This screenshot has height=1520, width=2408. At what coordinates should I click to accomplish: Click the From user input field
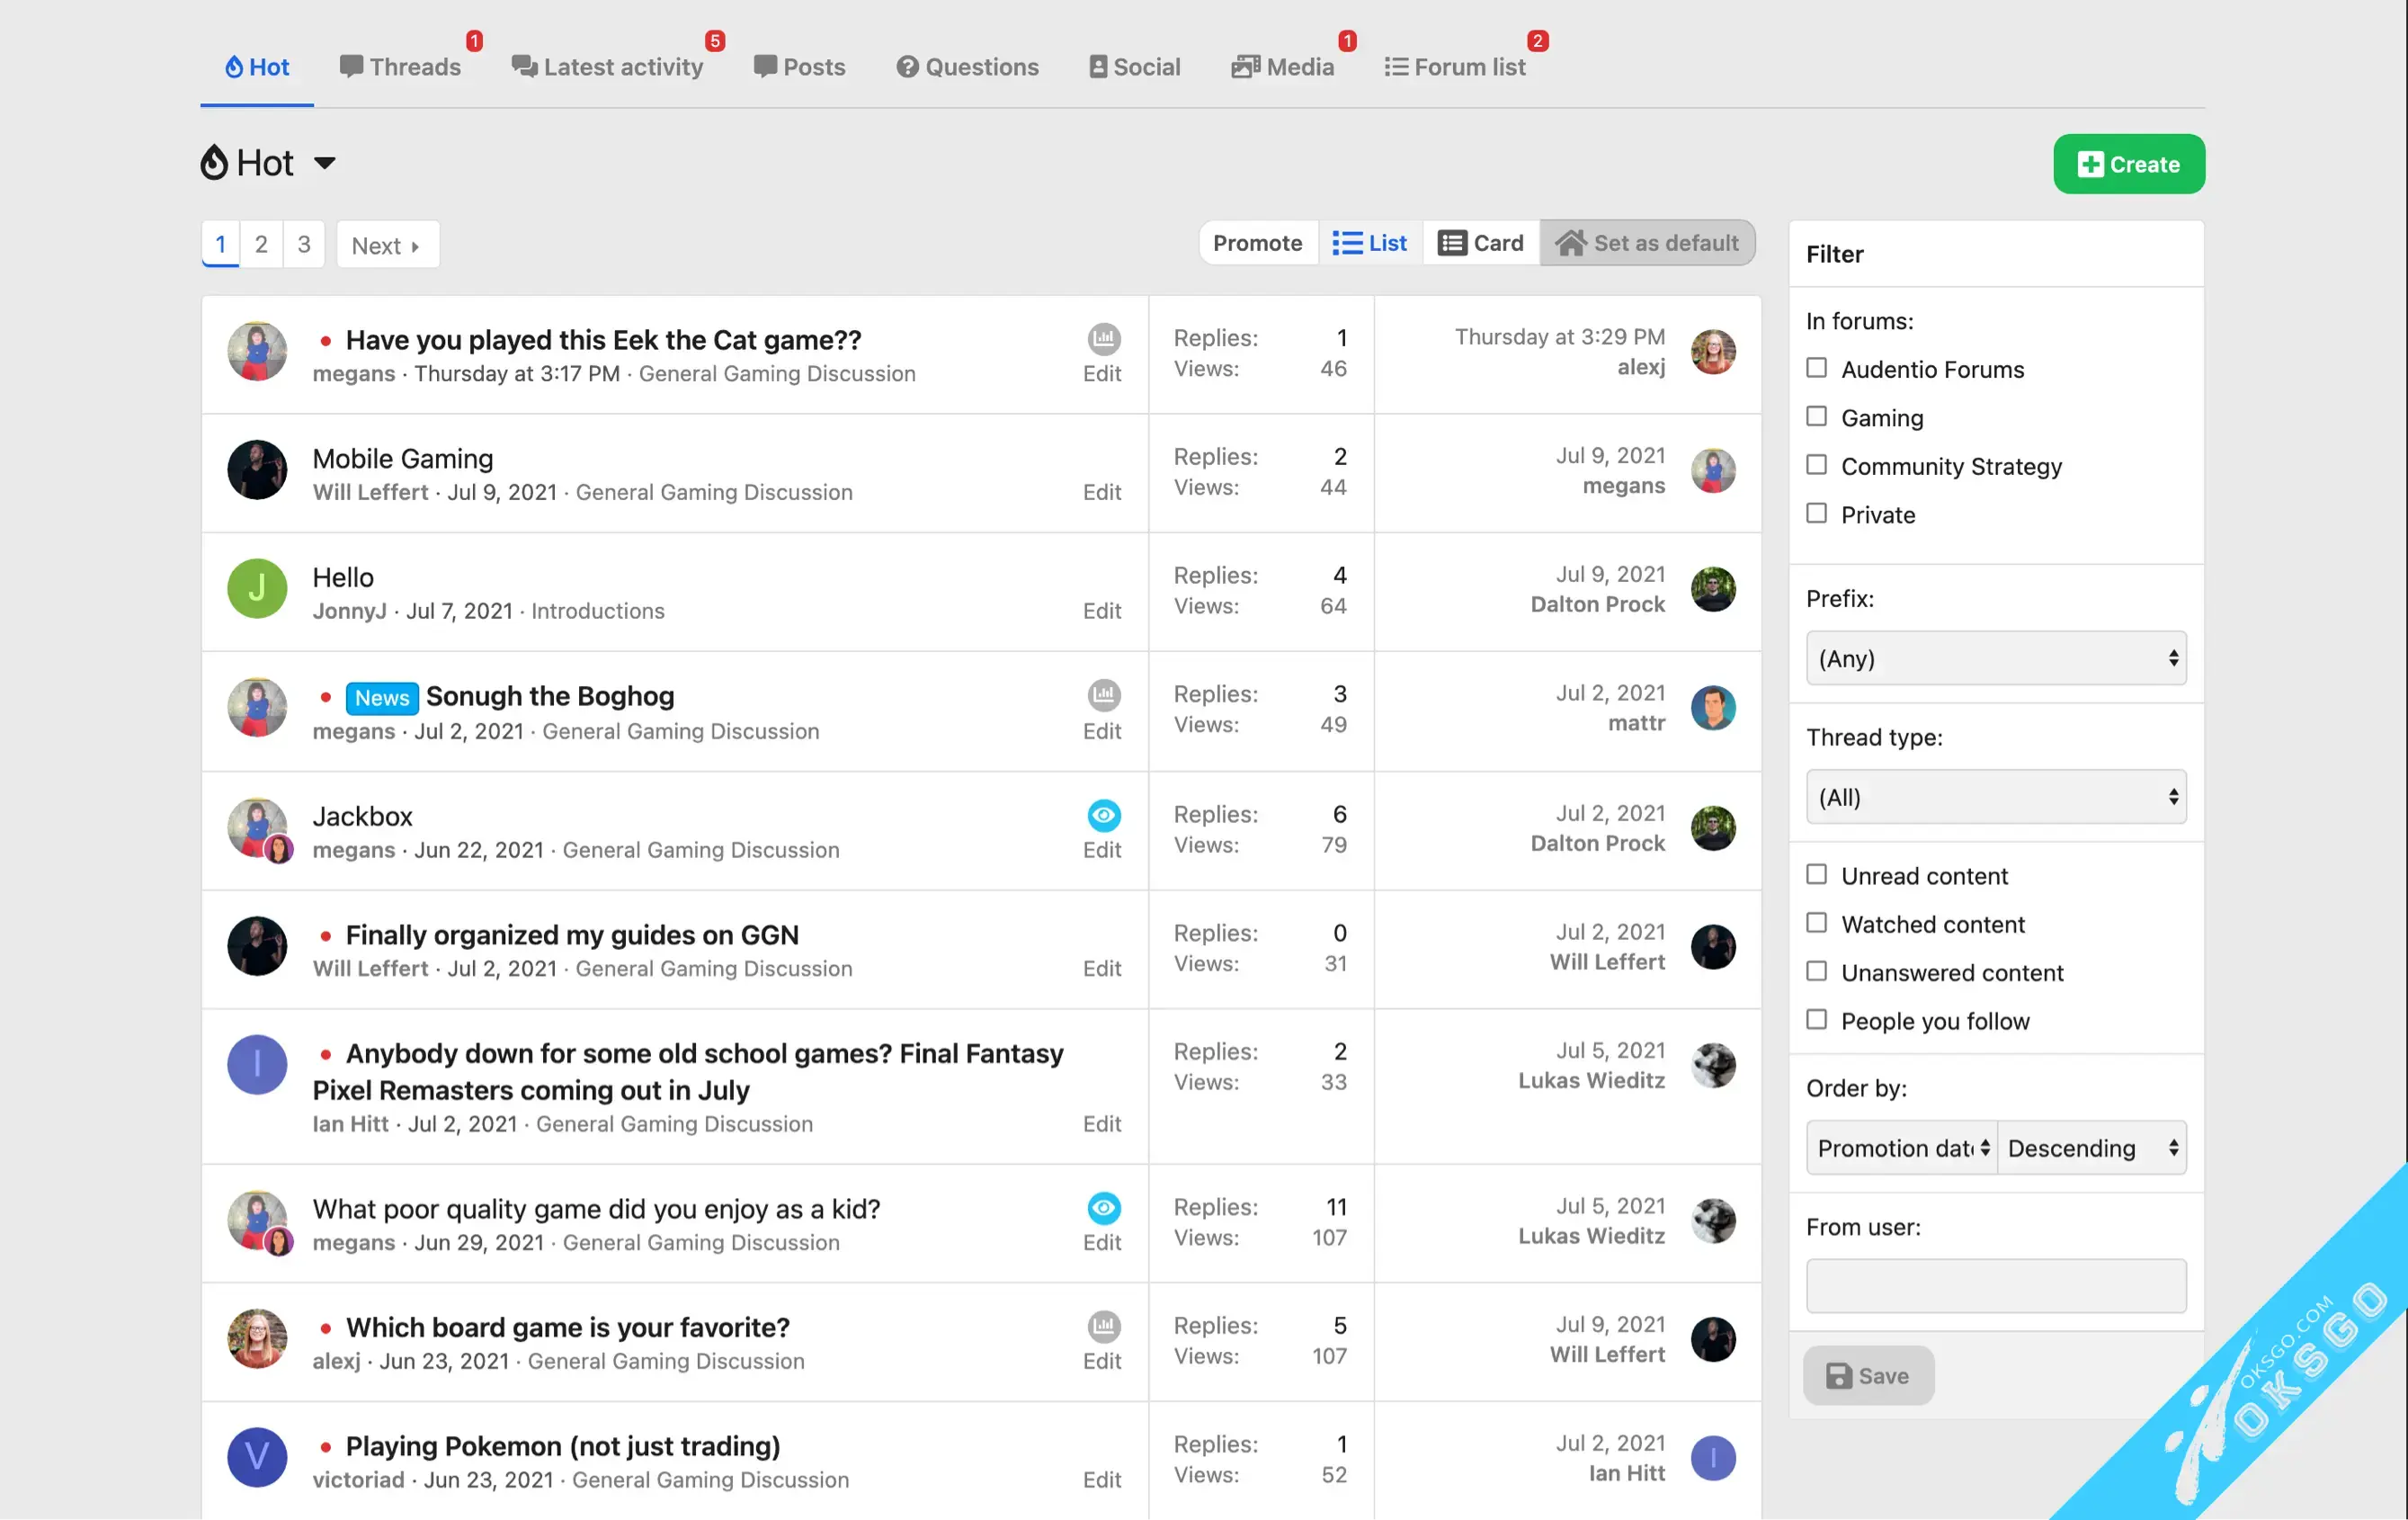click(1995, 1286)
